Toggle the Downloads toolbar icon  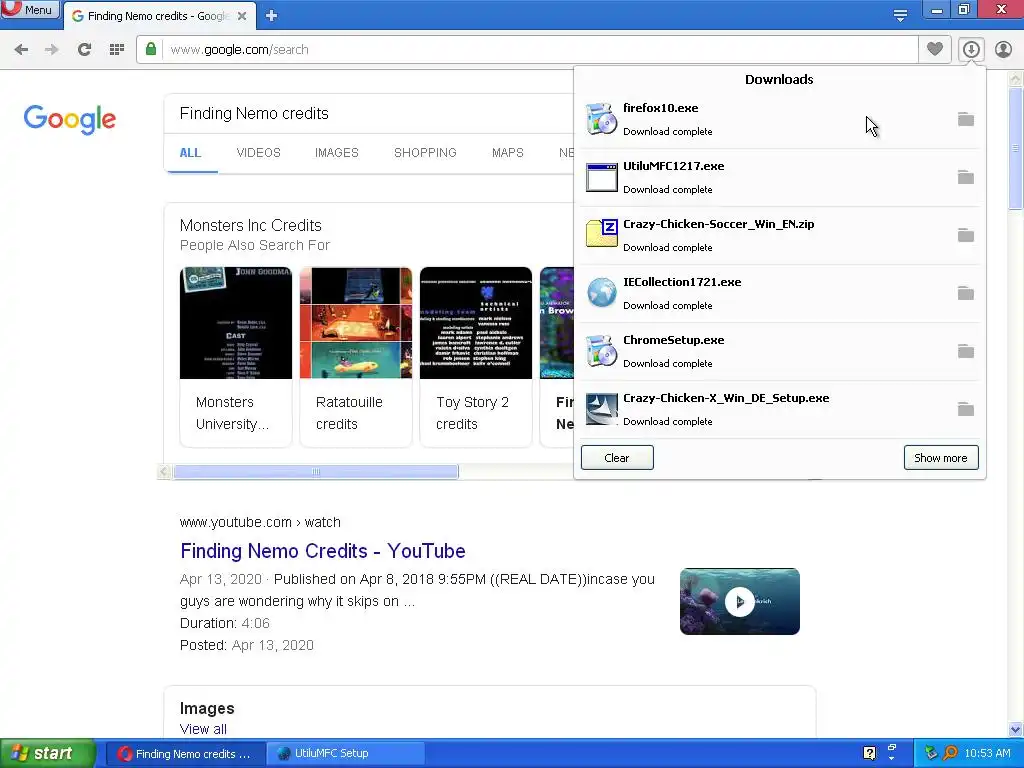click(x=971, y=49)
